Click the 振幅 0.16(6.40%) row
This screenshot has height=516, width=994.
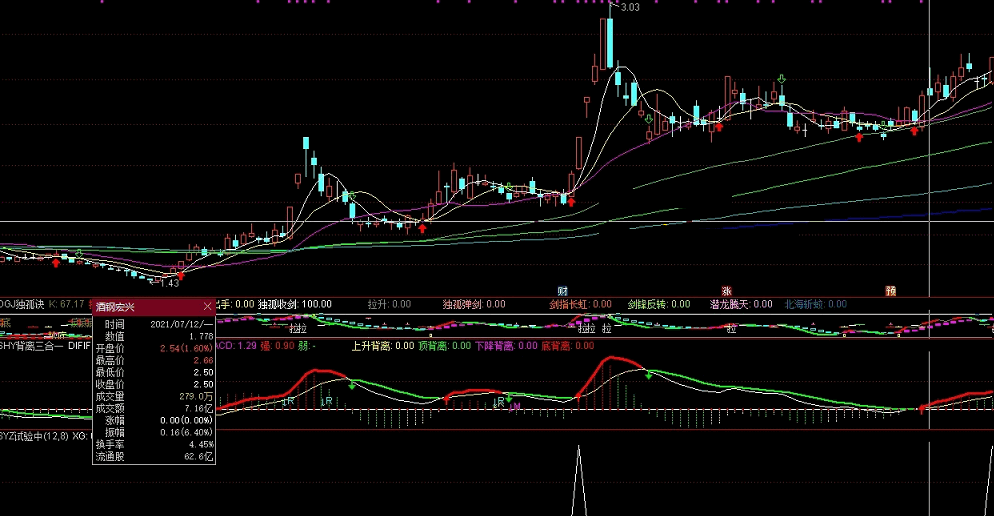coord(154,432)
